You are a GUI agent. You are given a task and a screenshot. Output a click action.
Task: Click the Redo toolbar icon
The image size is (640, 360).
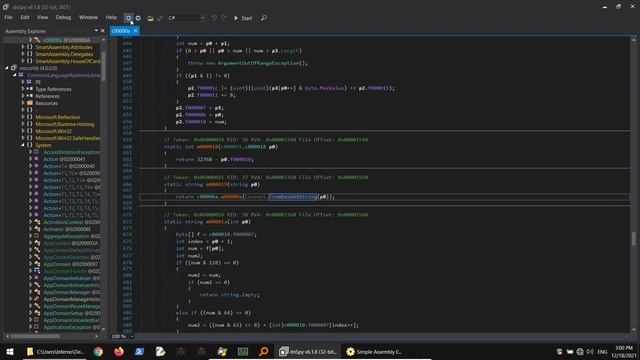[224, 18]
